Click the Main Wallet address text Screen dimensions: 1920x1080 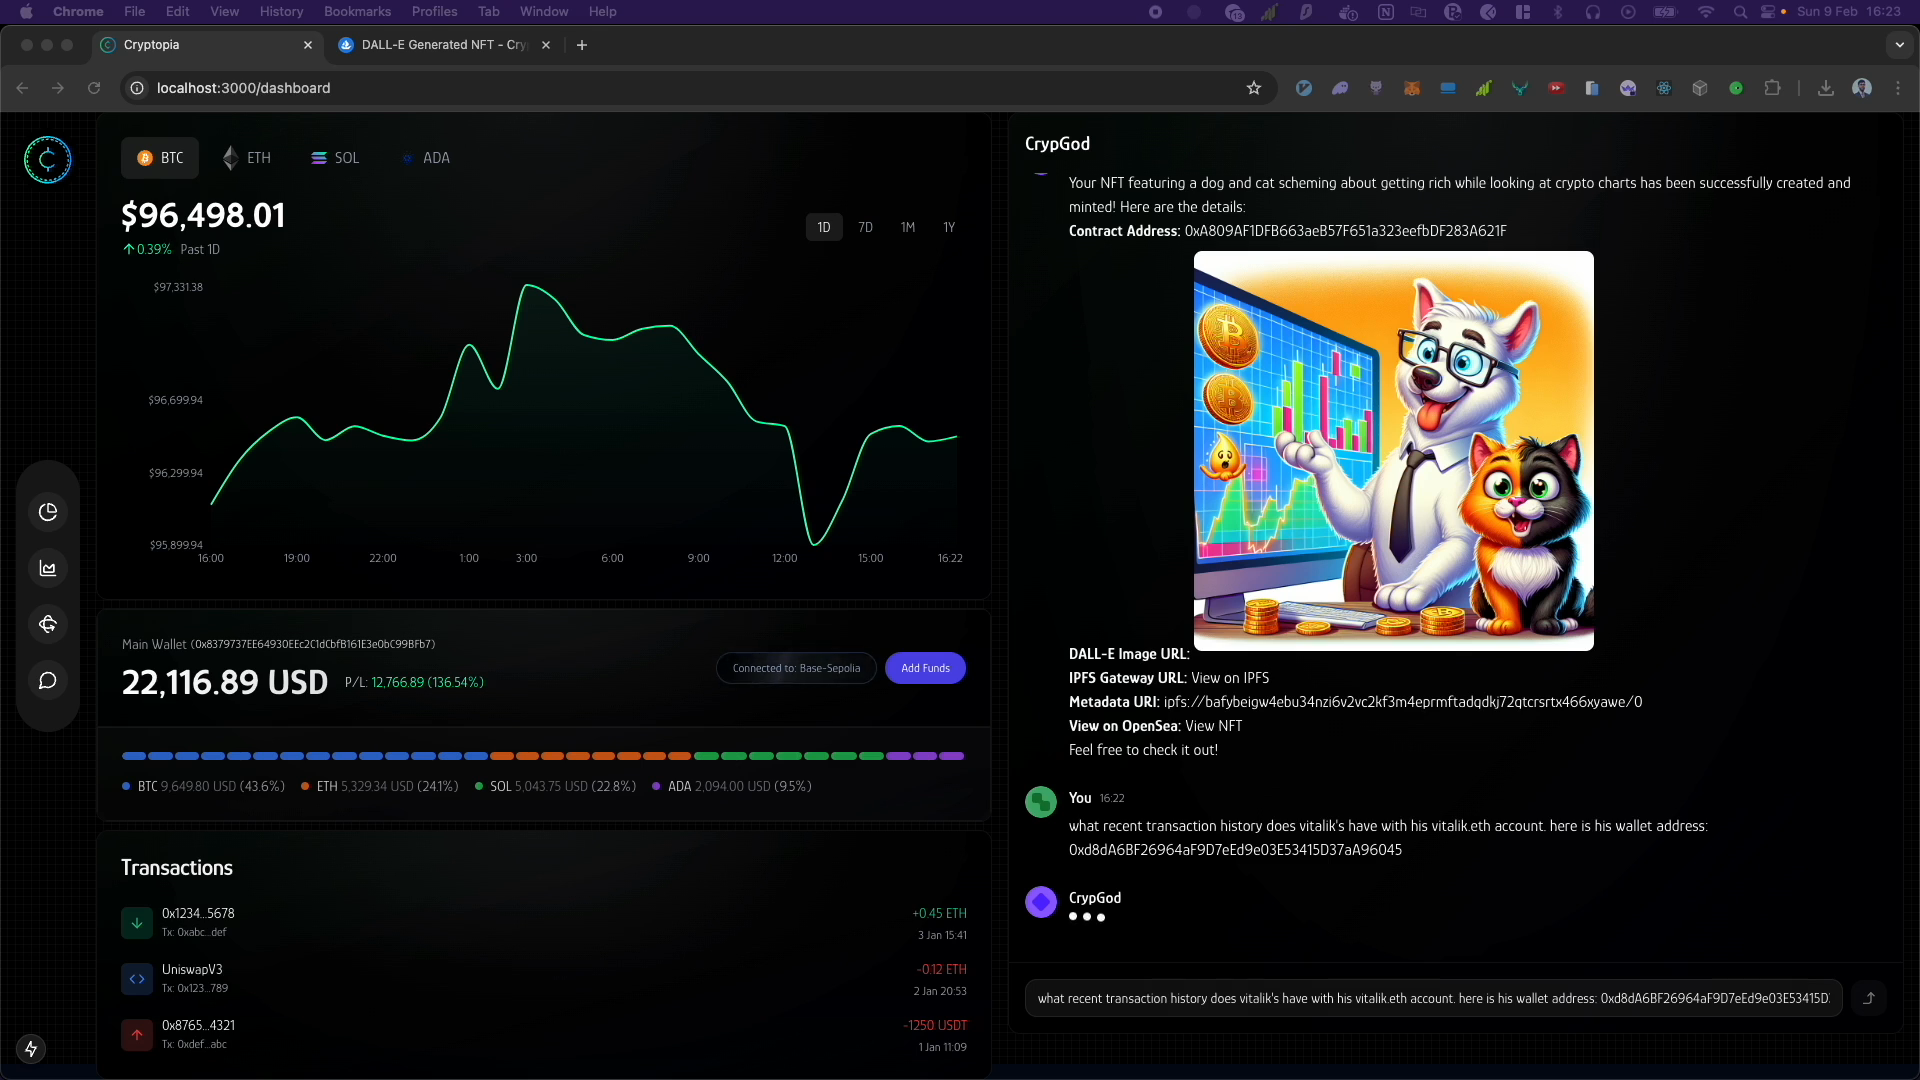coord(312,644)
